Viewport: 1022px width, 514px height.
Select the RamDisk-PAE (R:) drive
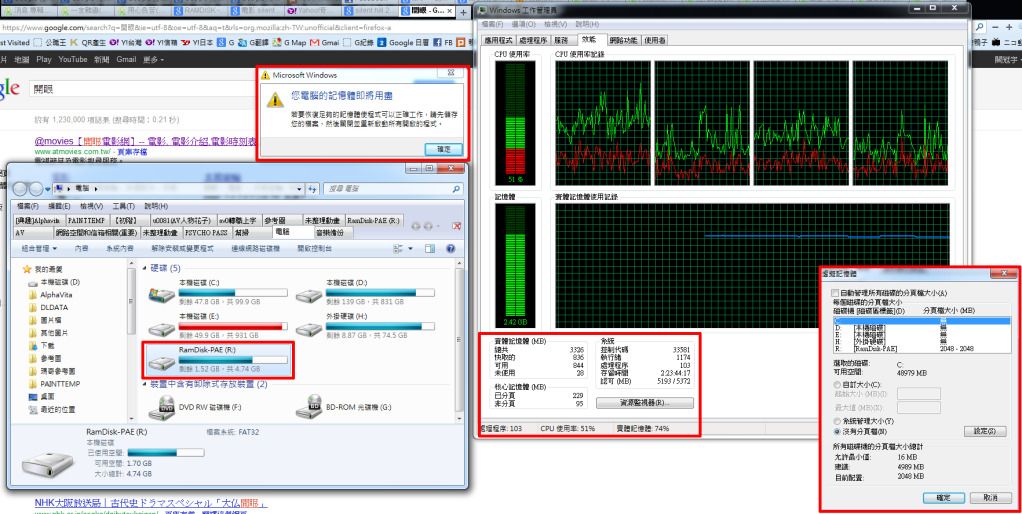[x=219, y=361]
